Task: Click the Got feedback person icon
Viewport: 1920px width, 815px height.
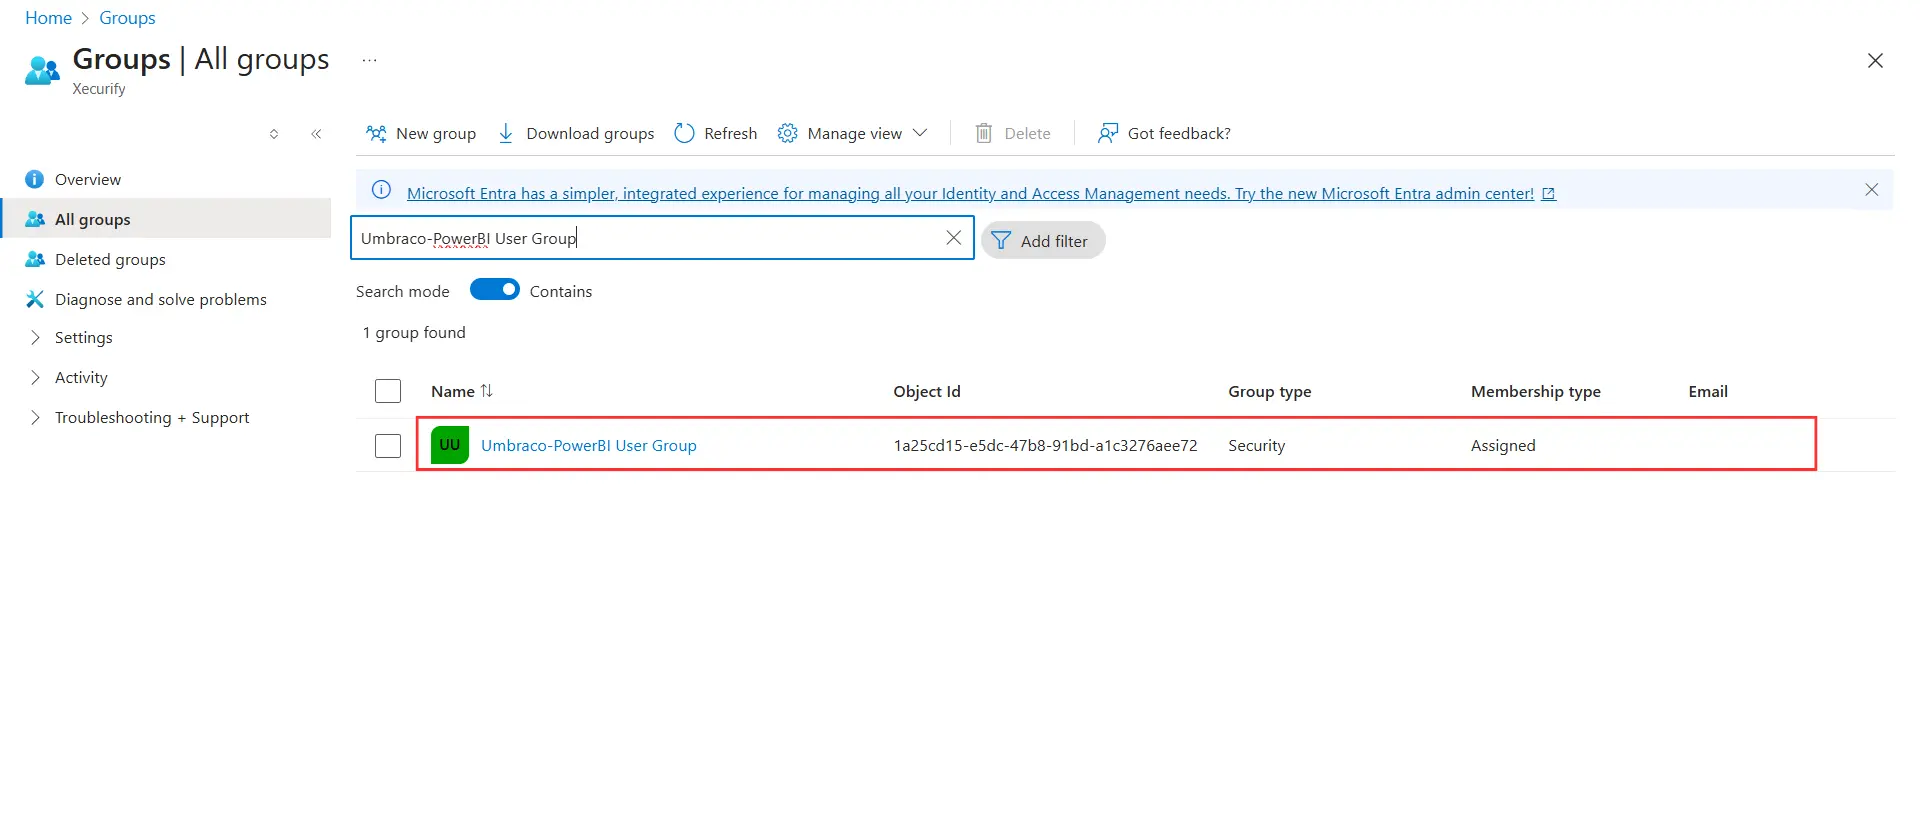Action: (x=1108, y=133)
